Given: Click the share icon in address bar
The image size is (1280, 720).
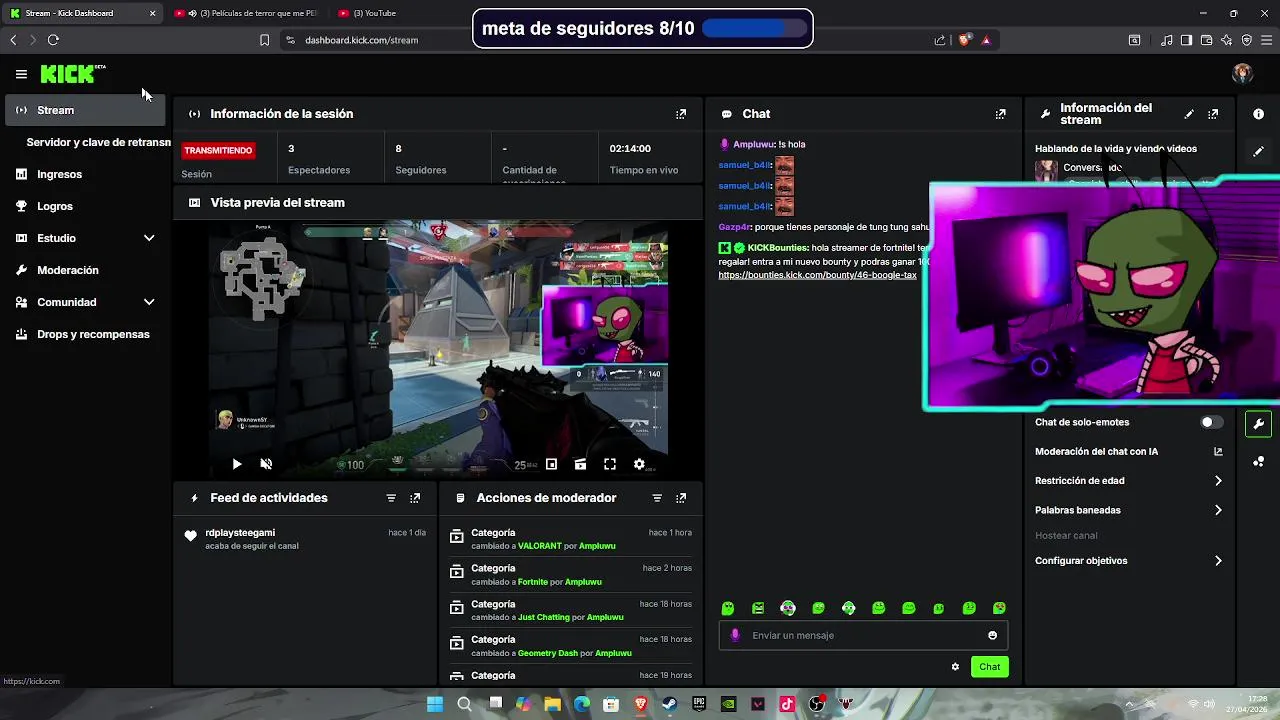Looking at the screenshot, I should pos(940,40).
